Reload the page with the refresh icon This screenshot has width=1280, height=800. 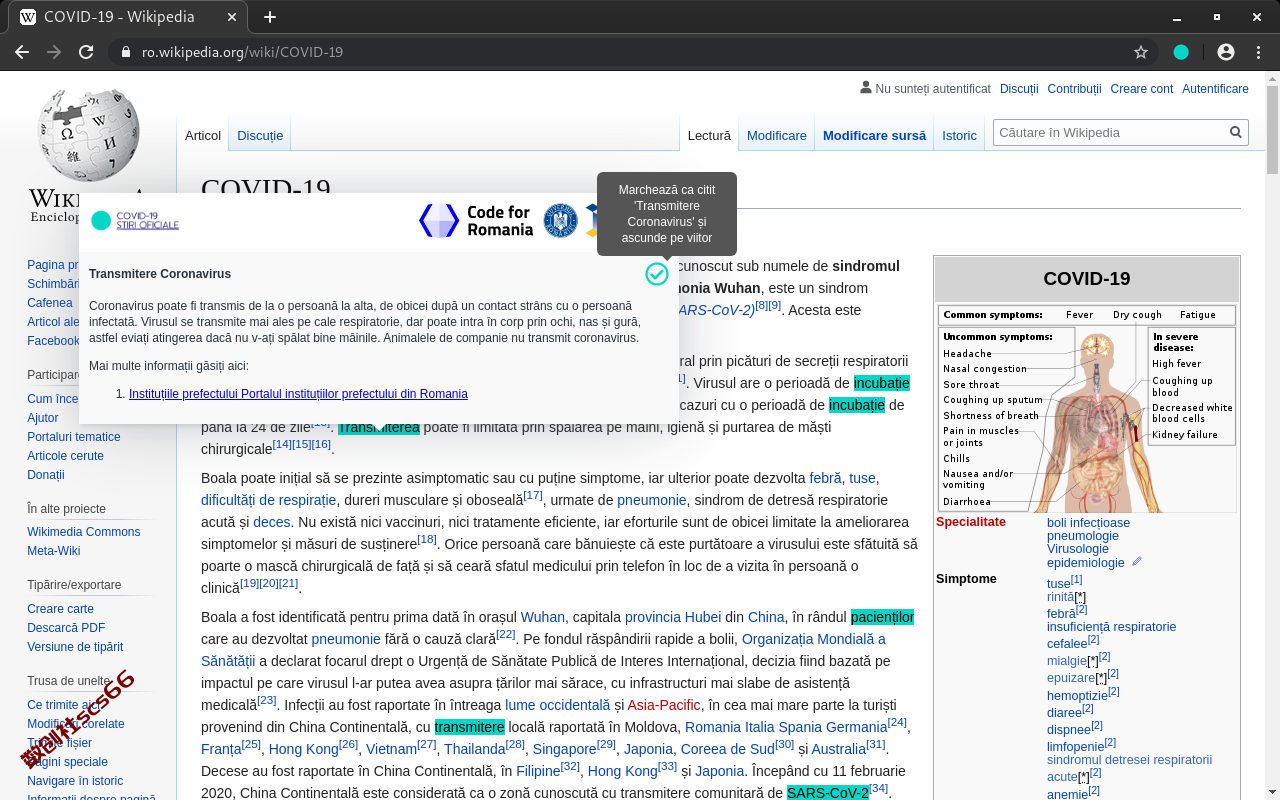(x=86, y=52)
